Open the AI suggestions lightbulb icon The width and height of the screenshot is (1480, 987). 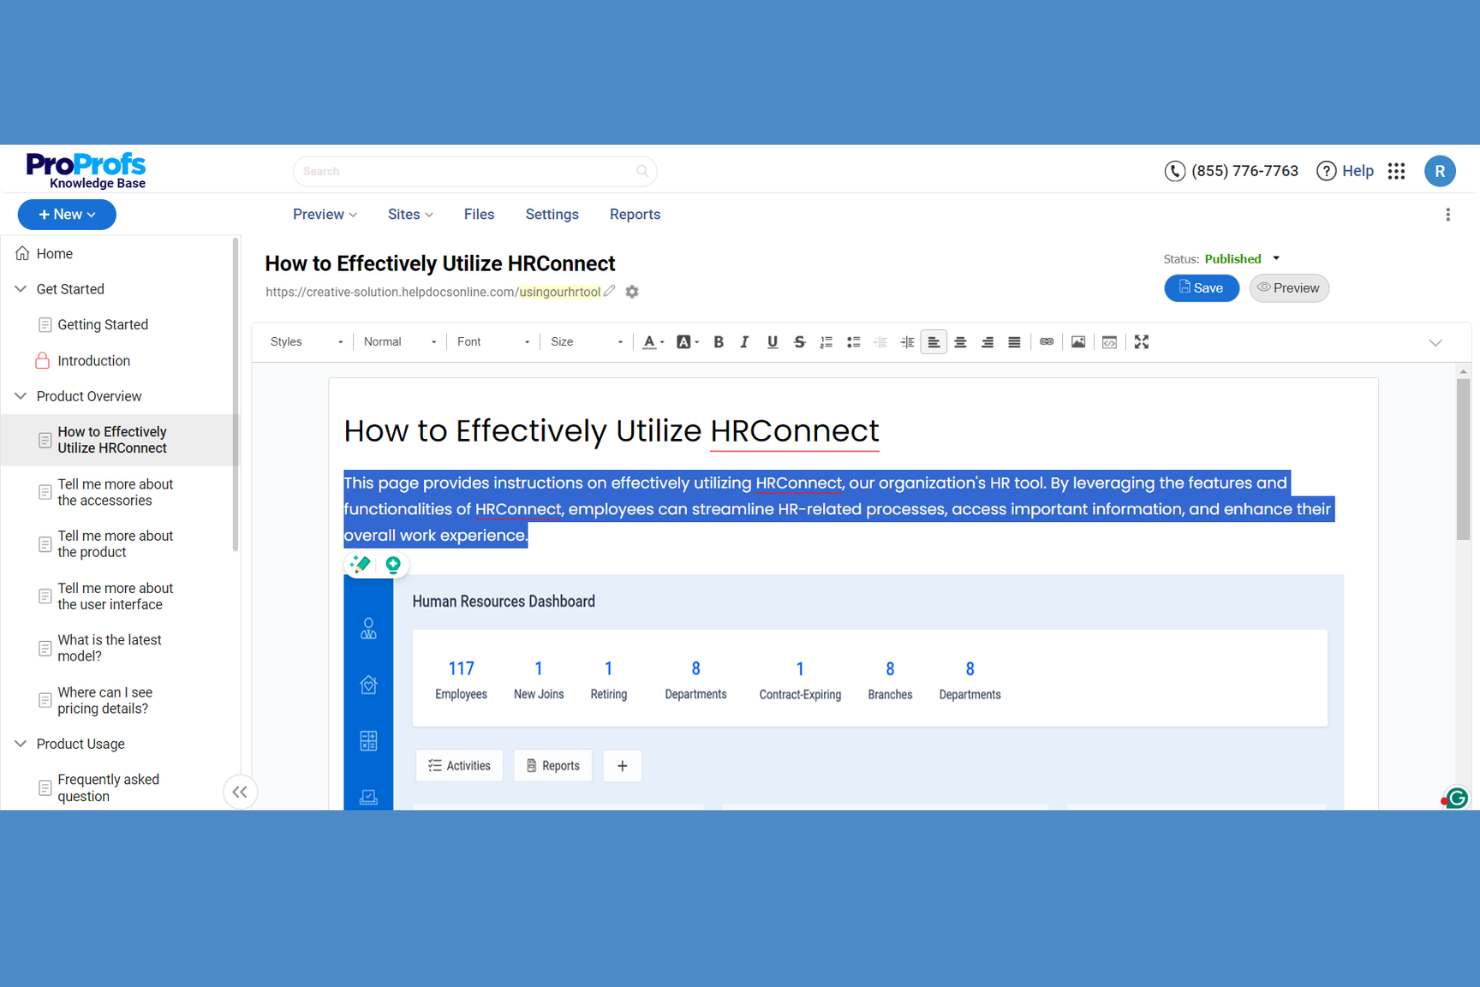pos(394,563)
